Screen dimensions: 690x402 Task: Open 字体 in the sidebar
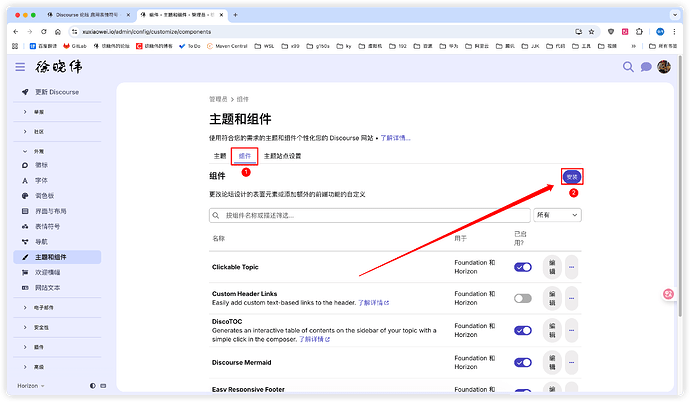click(x=42, y=180)
